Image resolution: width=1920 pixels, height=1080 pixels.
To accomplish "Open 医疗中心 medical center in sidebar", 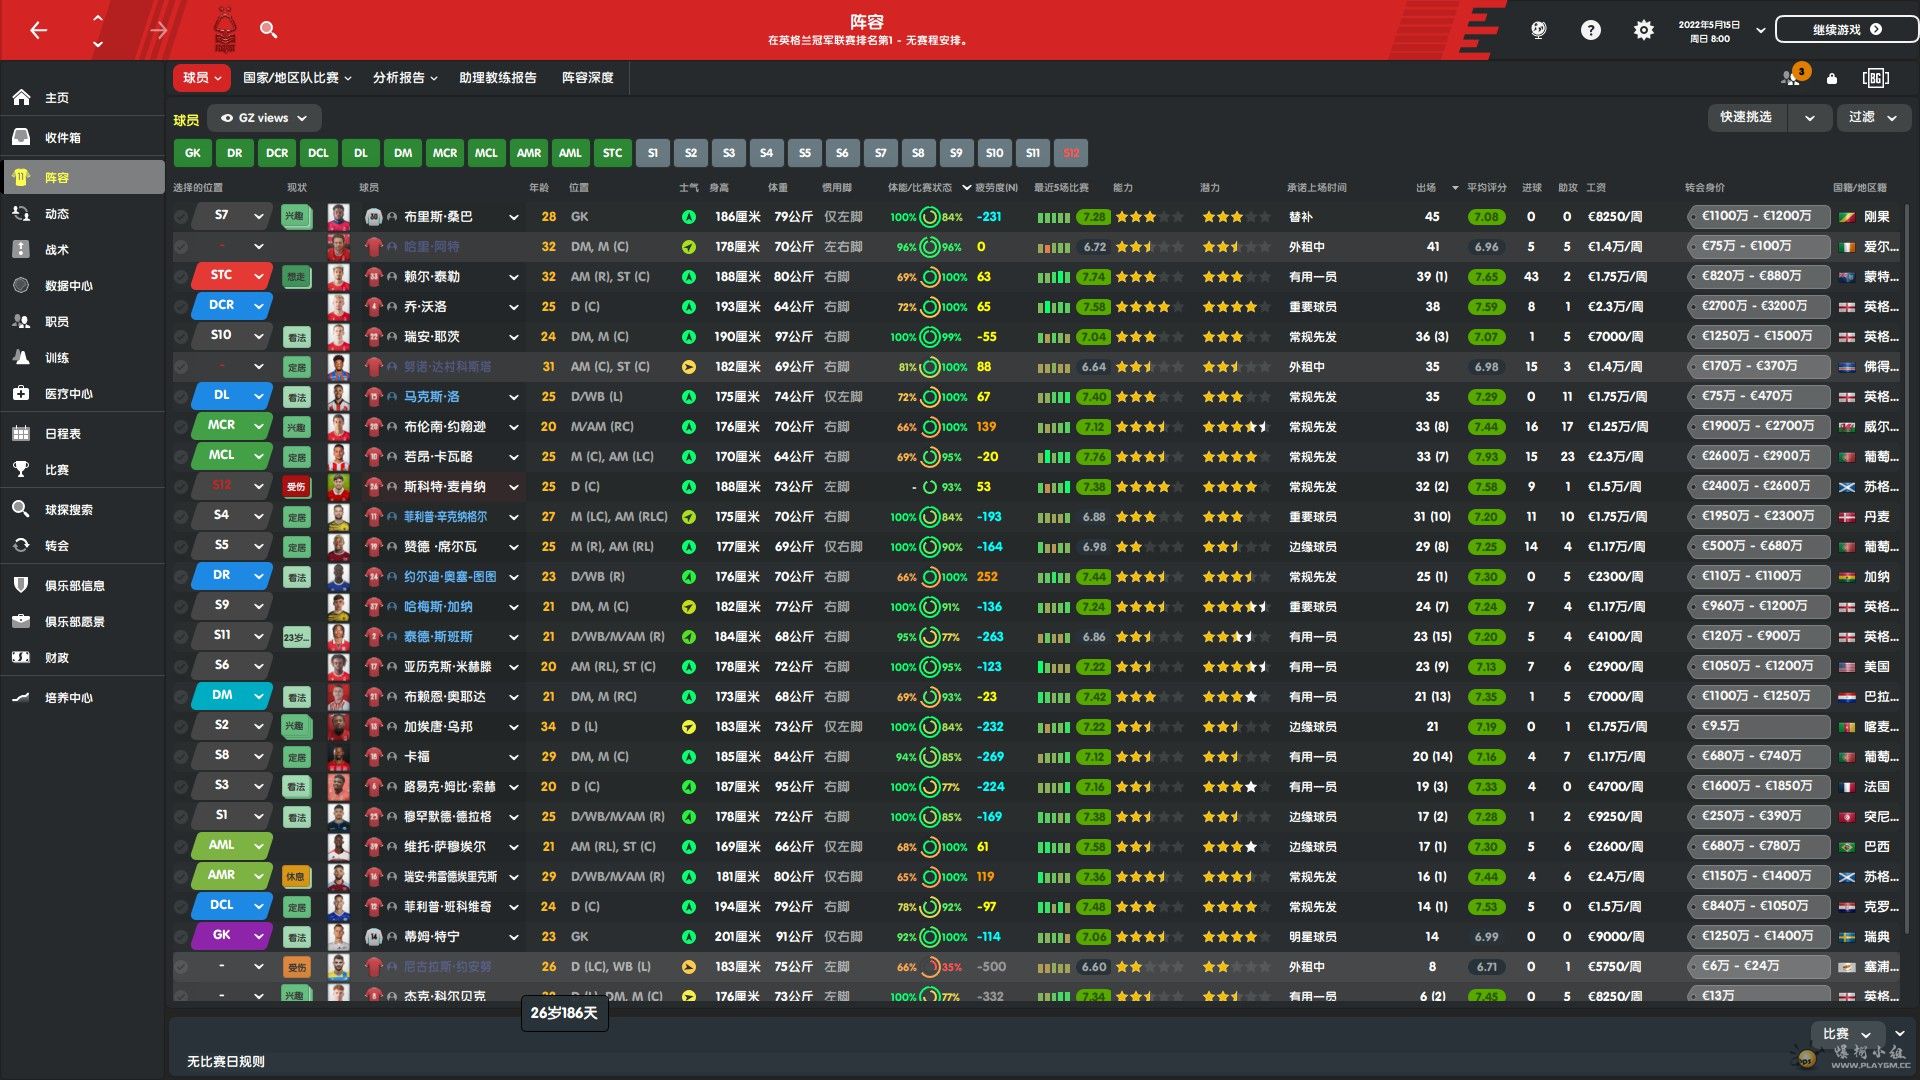I will point(68,394).
